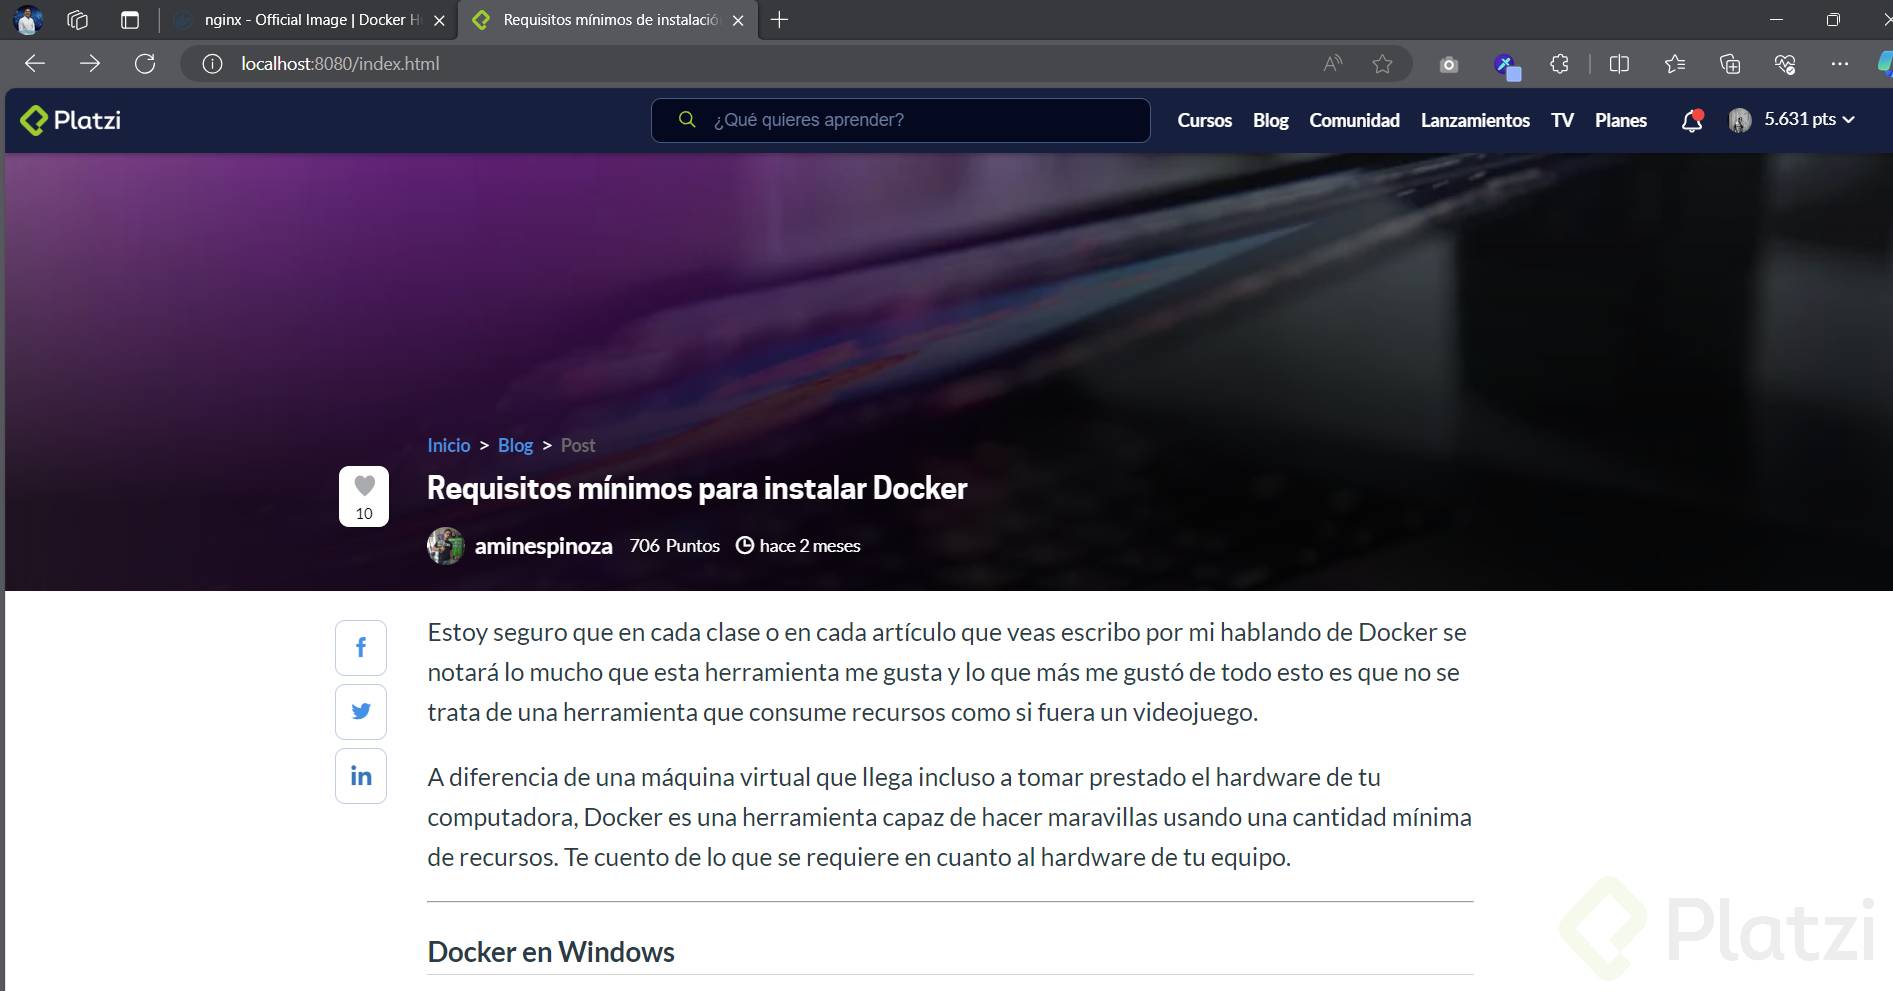The image size is (1893, 991).
Task: Follow the Blog breadcrumb link
Action: [515, 446]
